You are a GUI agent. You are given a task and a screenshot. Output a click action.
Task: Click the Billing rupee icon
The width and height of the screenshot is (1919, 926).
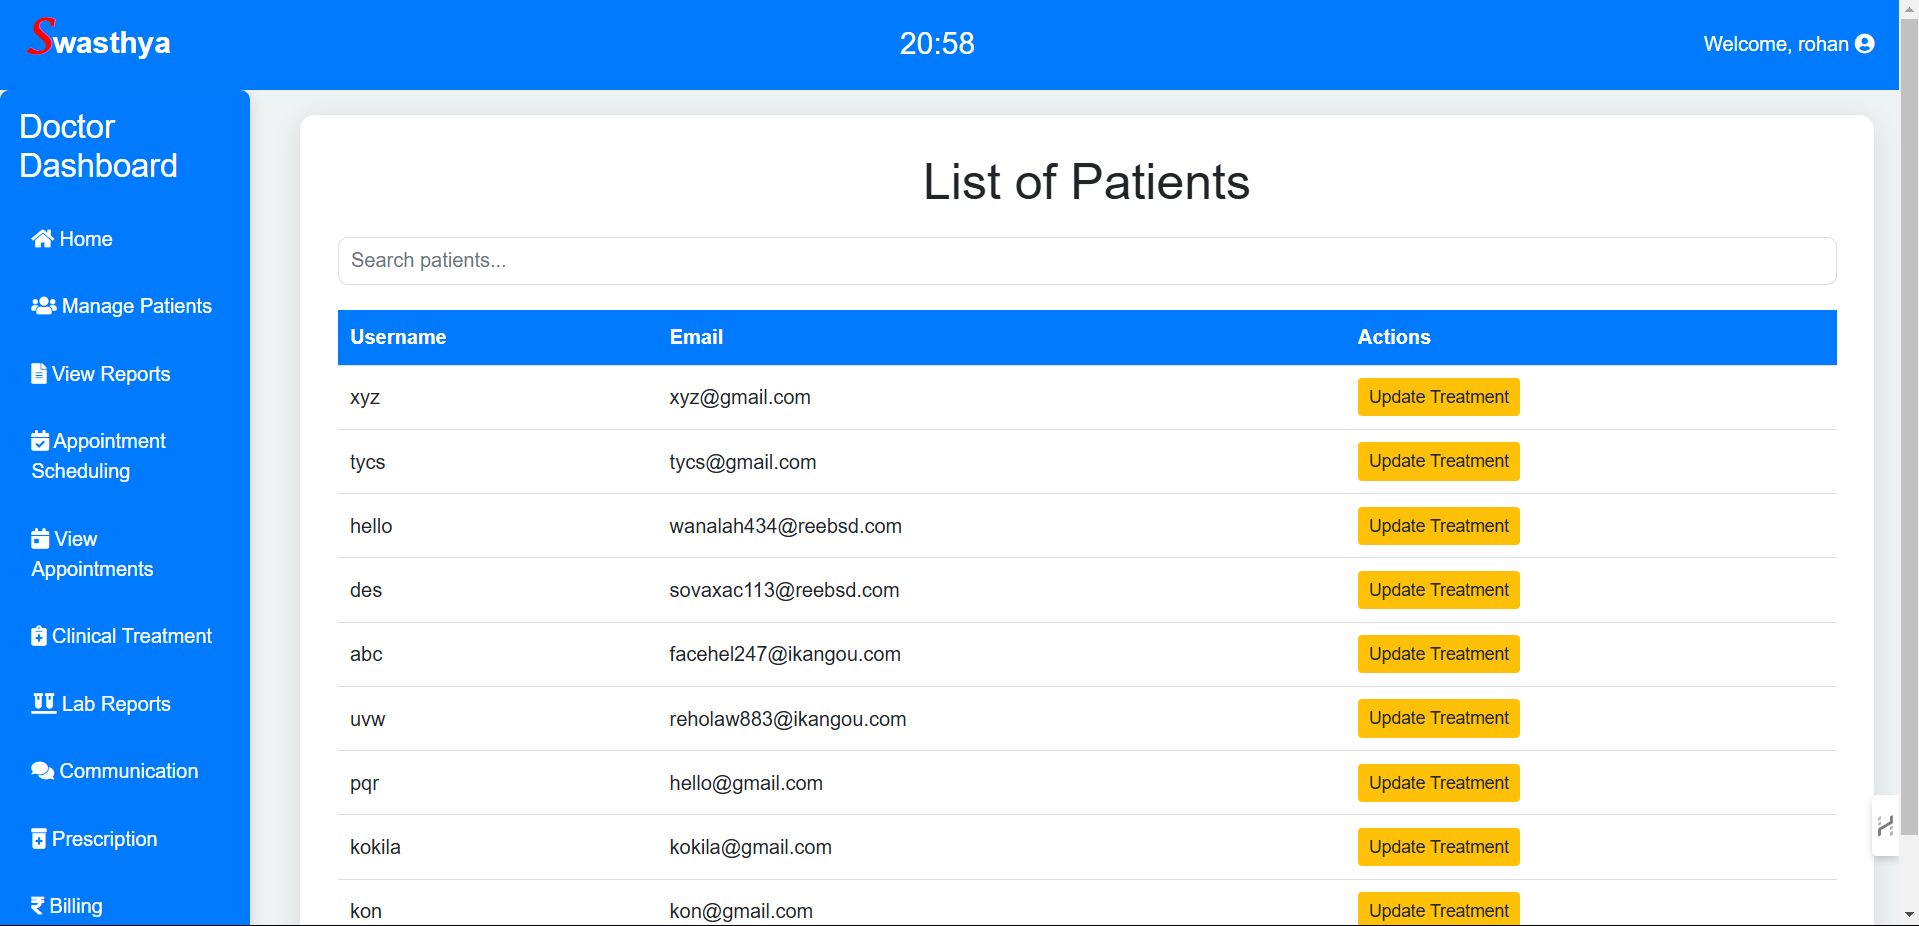[38, 905]
